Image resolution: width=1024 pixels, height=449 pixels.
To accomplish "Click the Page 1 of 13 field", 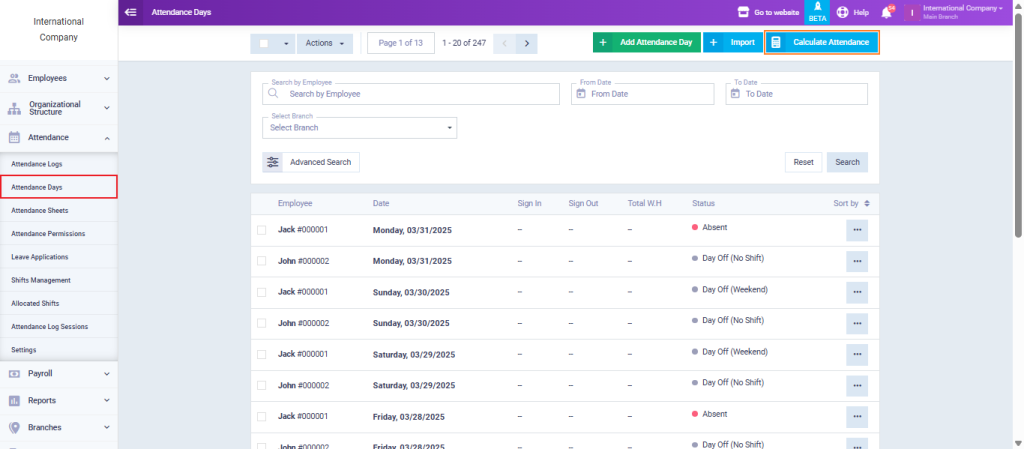I will click(x=401, y=43).
